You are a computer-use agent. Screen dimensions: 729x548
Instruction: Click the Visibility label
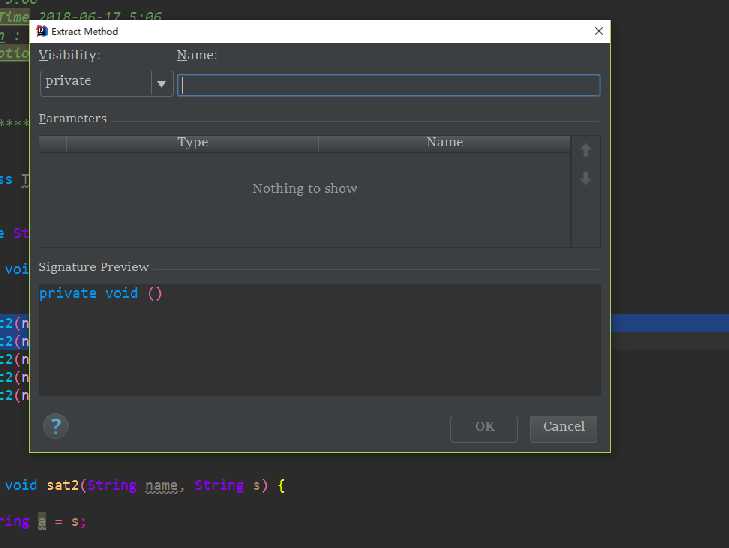69,55
